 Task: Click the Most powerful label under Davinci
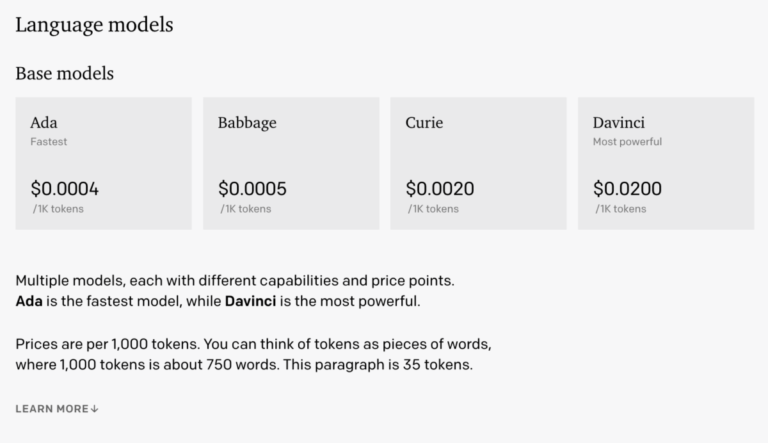point(627,142)
